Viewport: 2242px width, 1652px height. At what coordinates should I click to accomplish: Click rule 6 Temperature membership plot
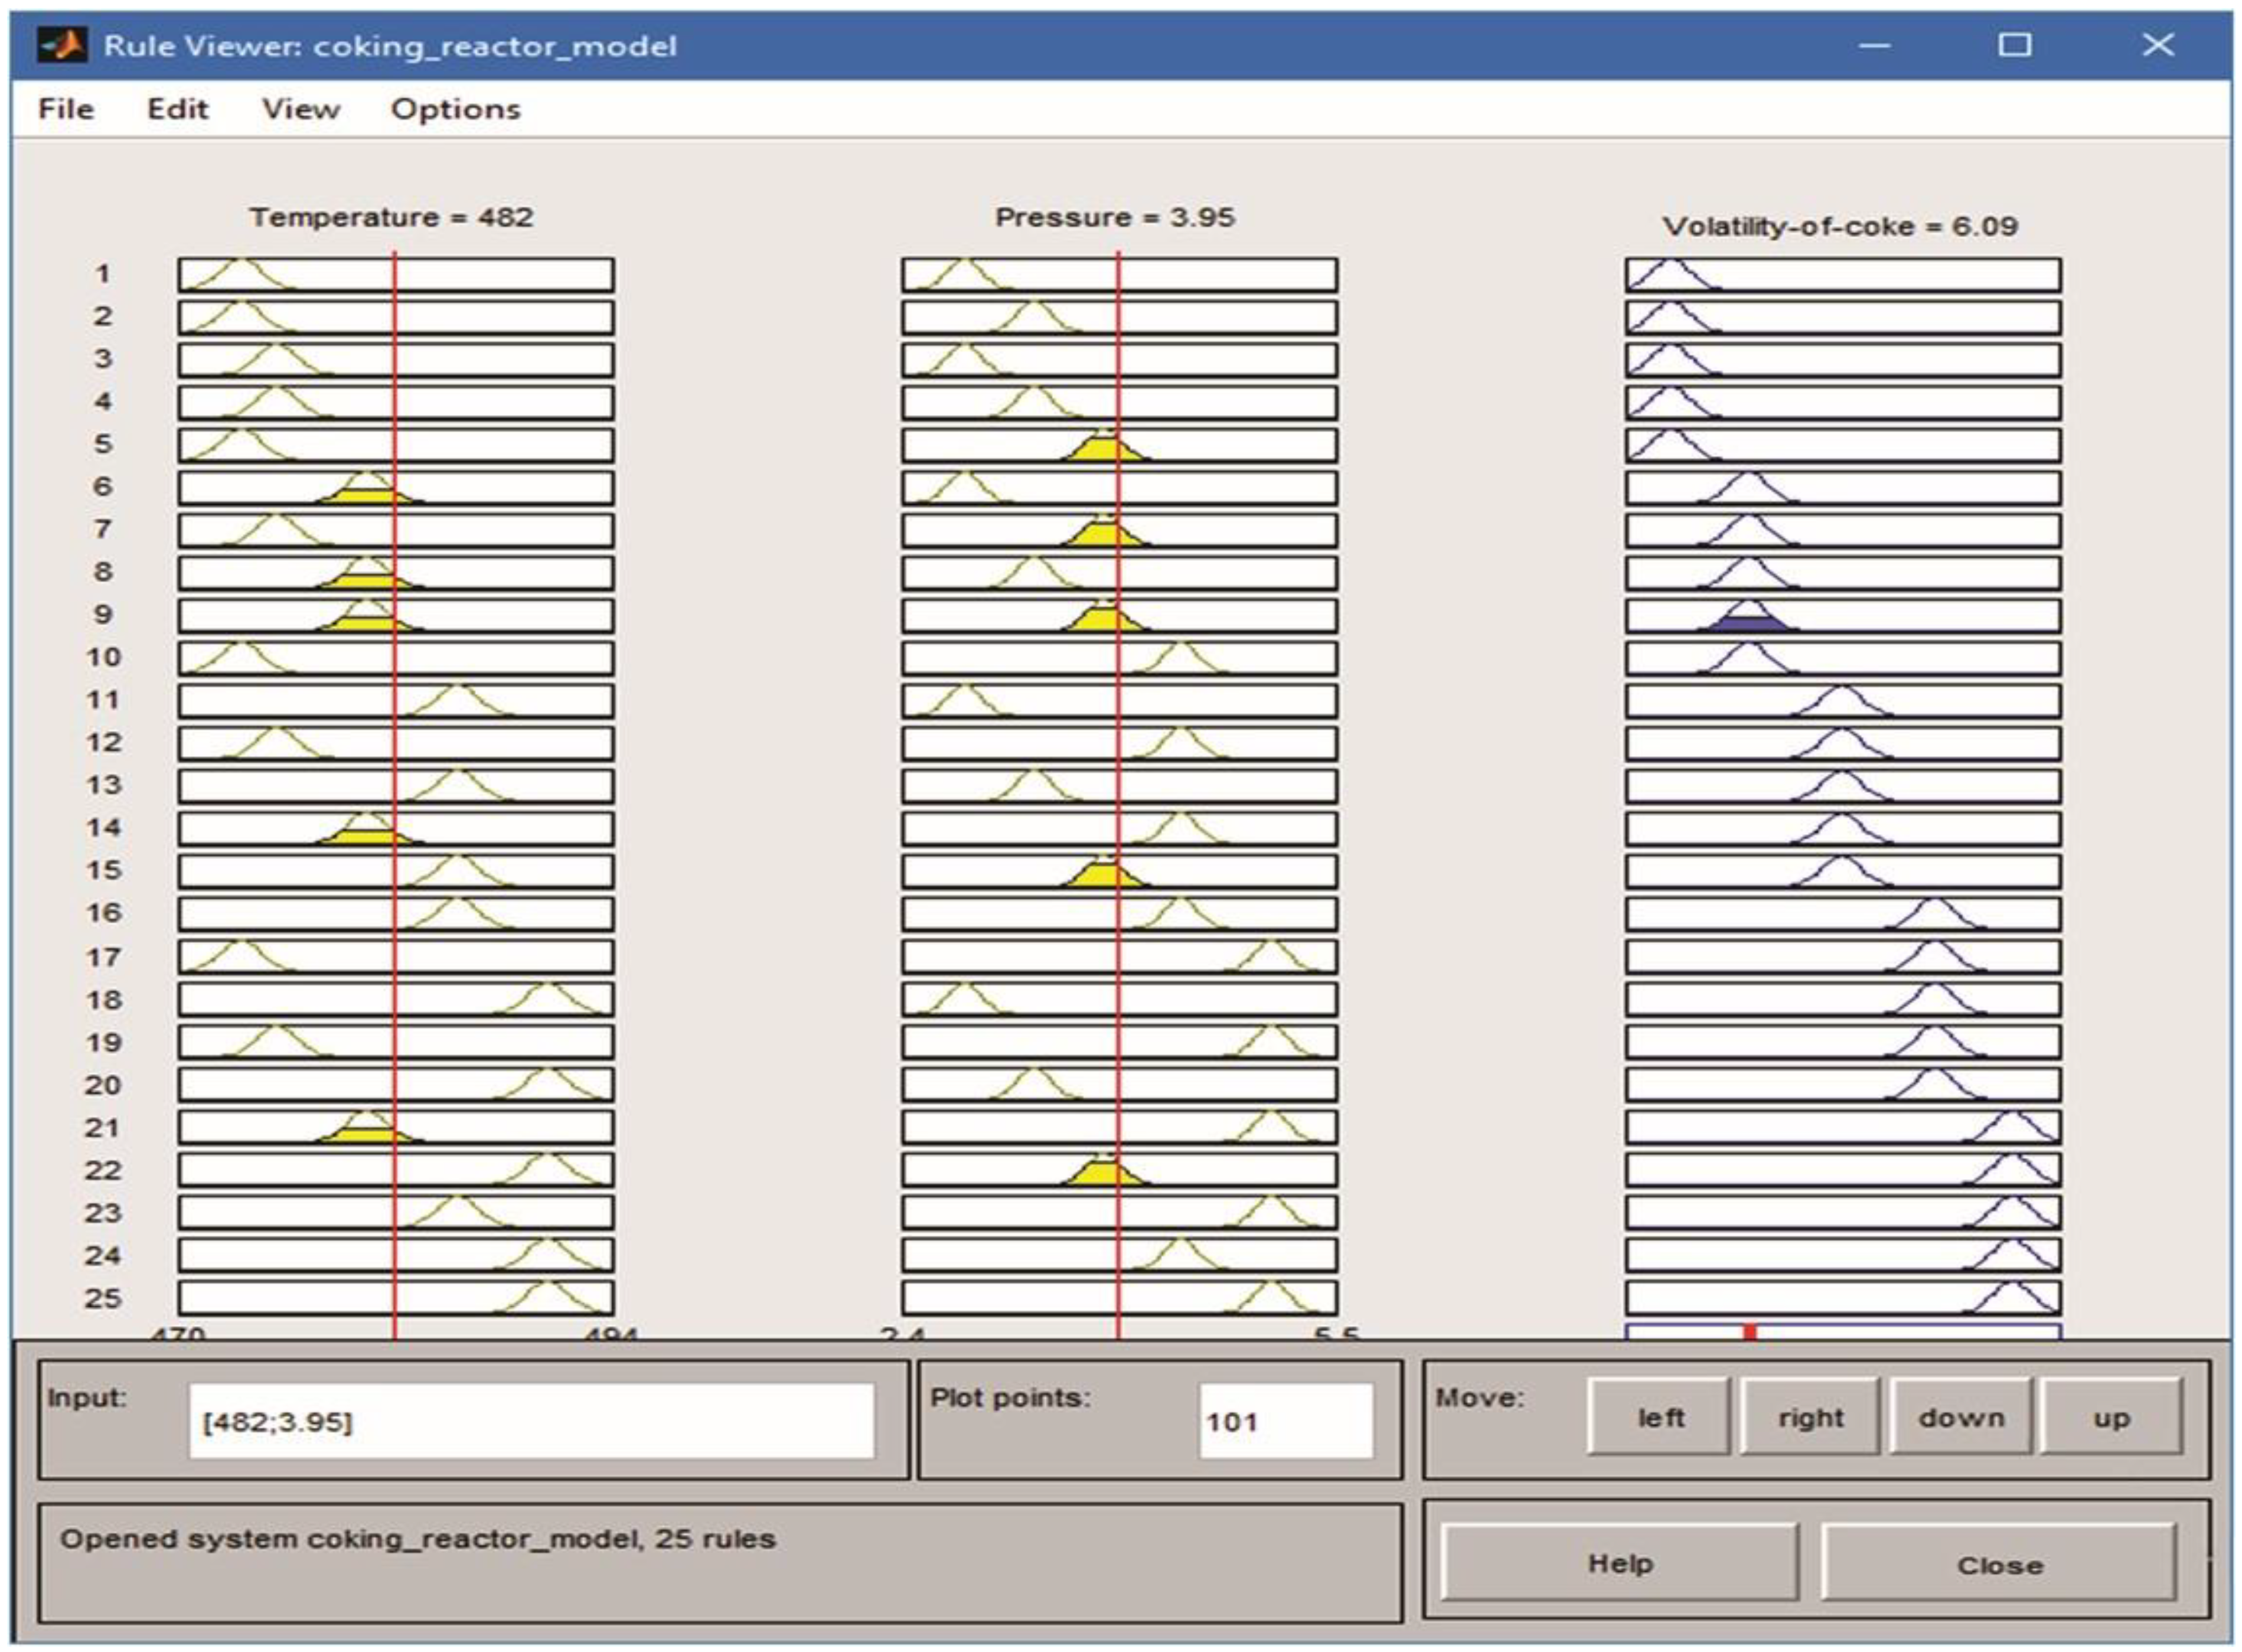(x=300, y=488)
